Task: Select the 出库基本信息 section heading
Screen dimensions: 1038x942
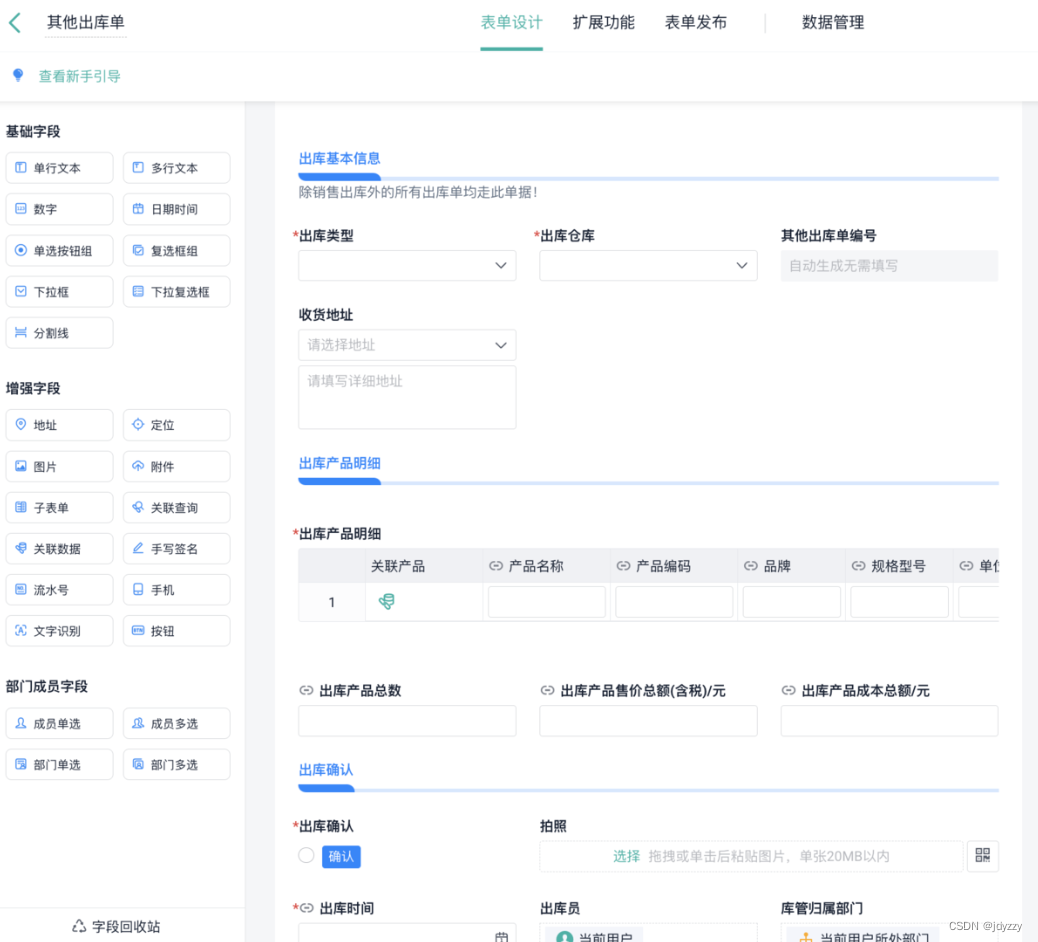Action: 340,158
